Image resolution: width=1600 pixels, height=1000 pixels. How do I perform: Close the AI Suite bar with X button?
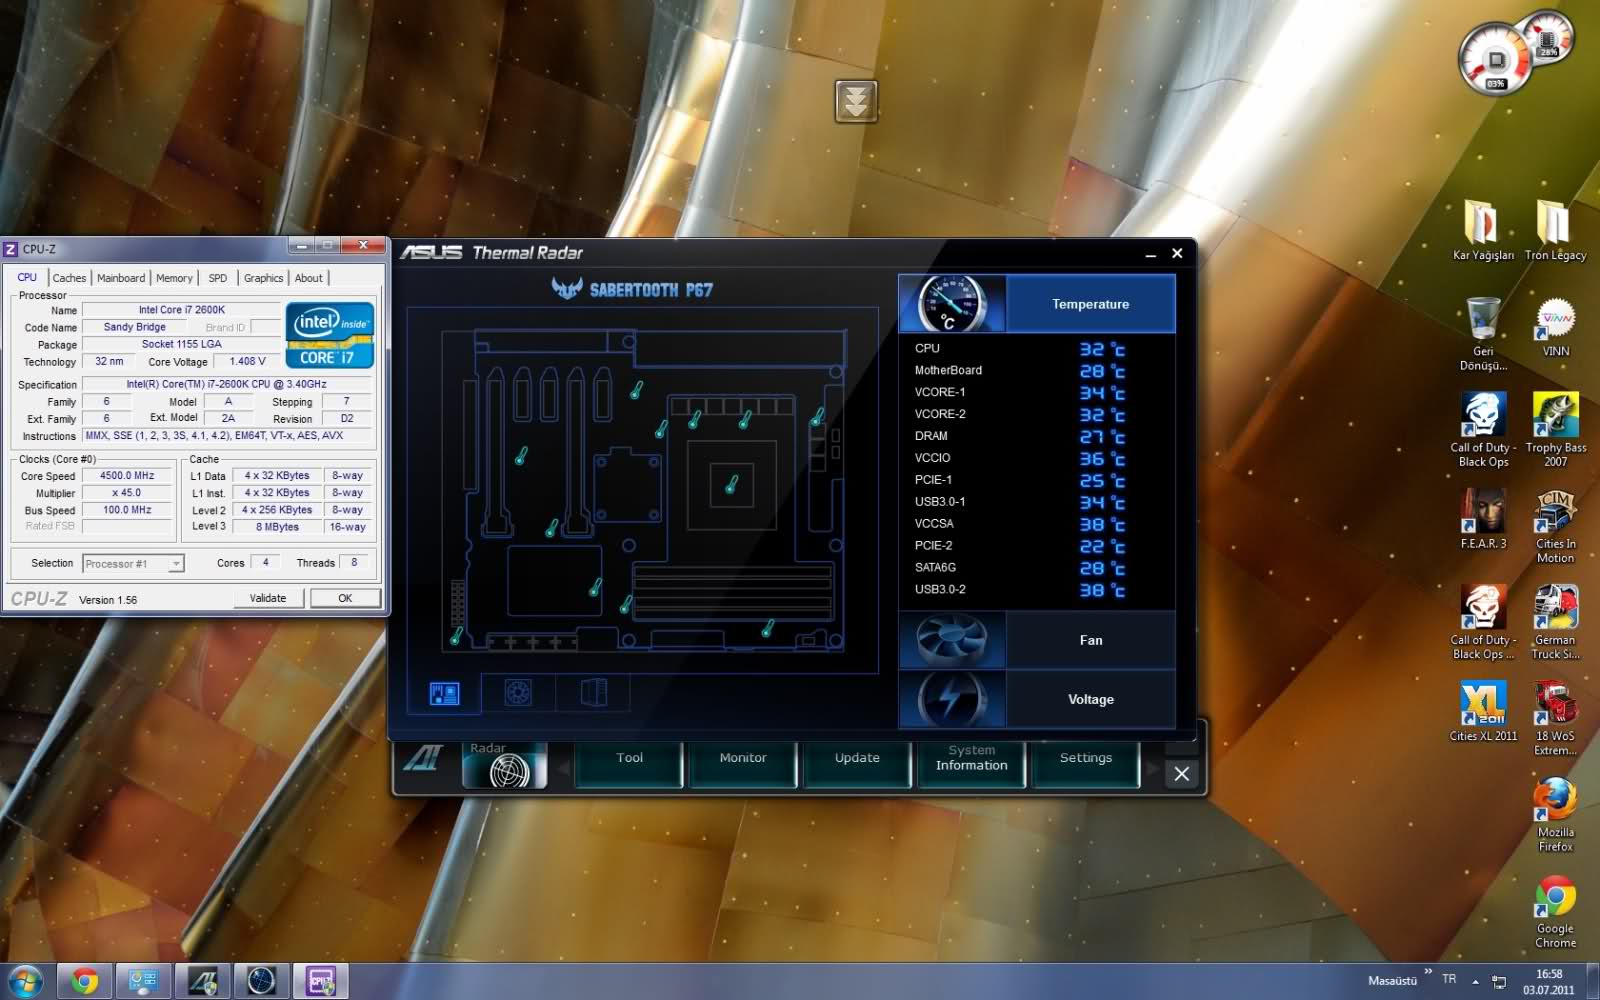(1181, 773)
